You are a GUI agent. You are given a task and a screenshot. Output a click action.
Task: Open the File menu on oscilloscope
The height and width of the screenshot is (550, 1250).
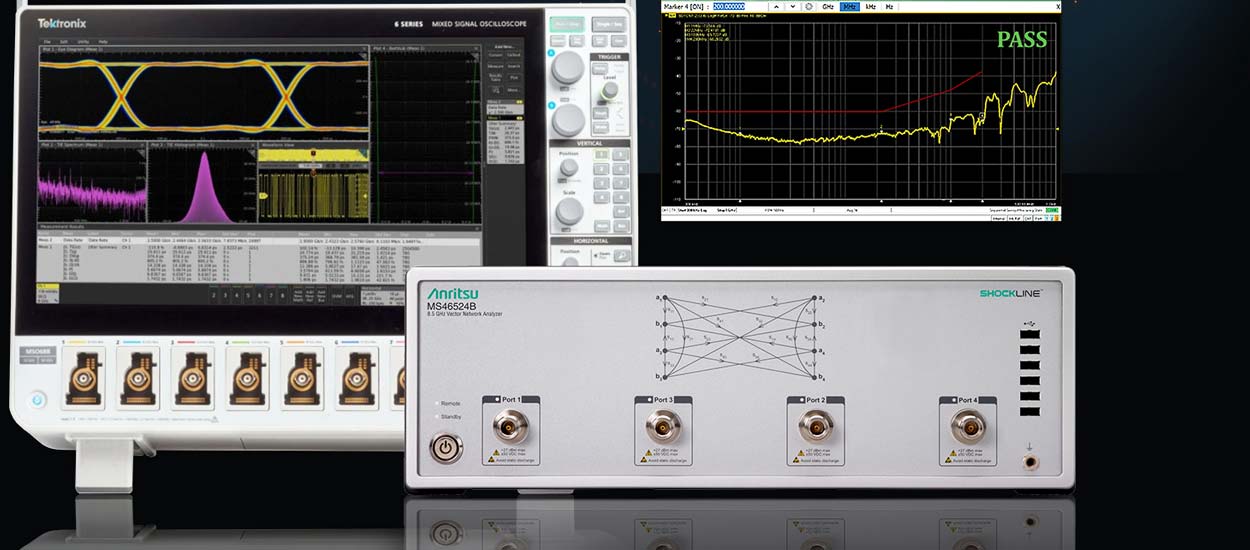[47, 41]
